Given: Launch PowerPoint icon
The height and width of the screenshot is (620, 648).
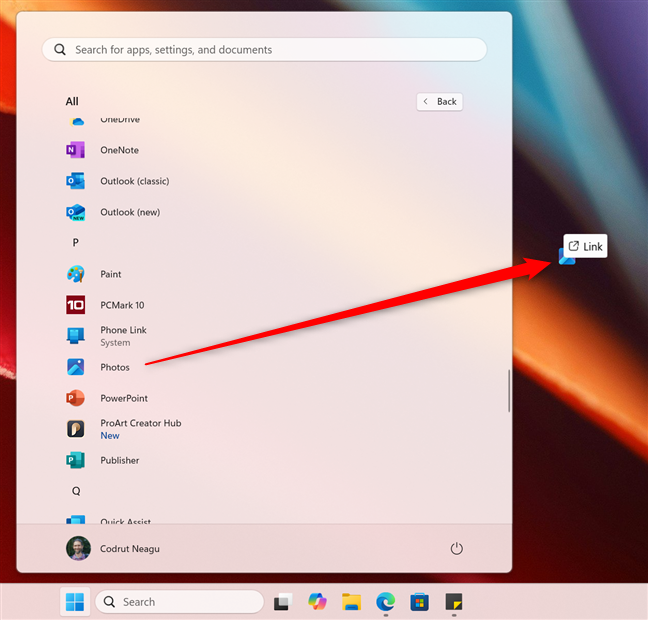Looking at the screenshot, I should pyautogui.click(x=76, y=398).
